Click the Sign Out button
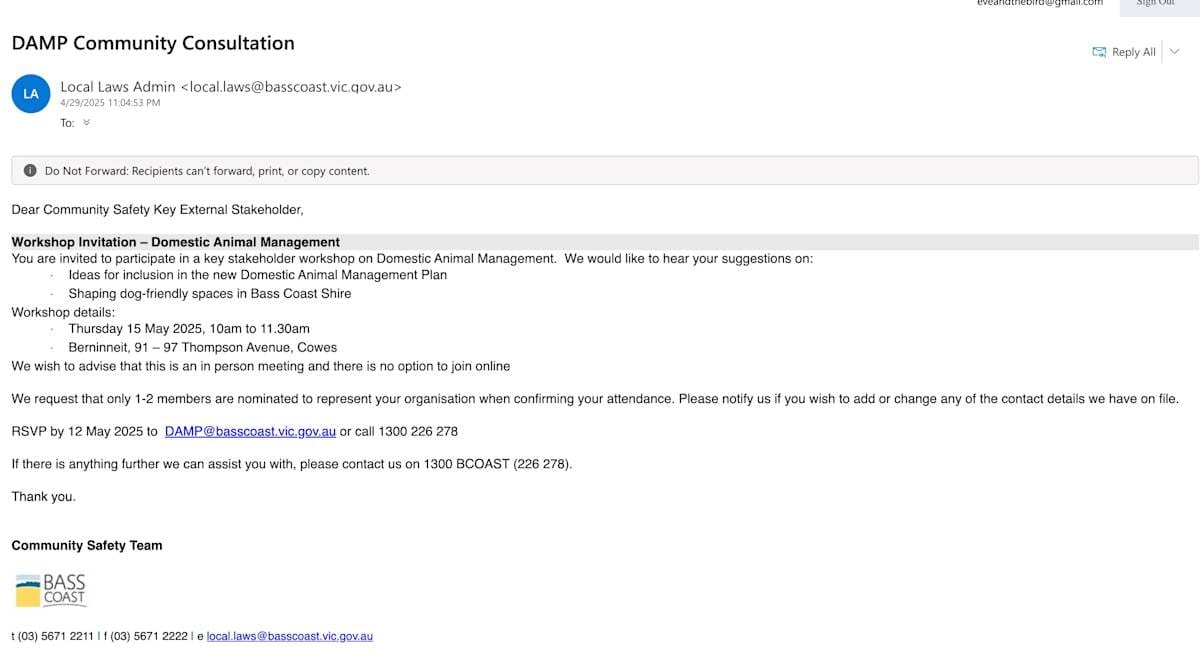Viewport: 1200px width, 662px height. point(1154,3)
